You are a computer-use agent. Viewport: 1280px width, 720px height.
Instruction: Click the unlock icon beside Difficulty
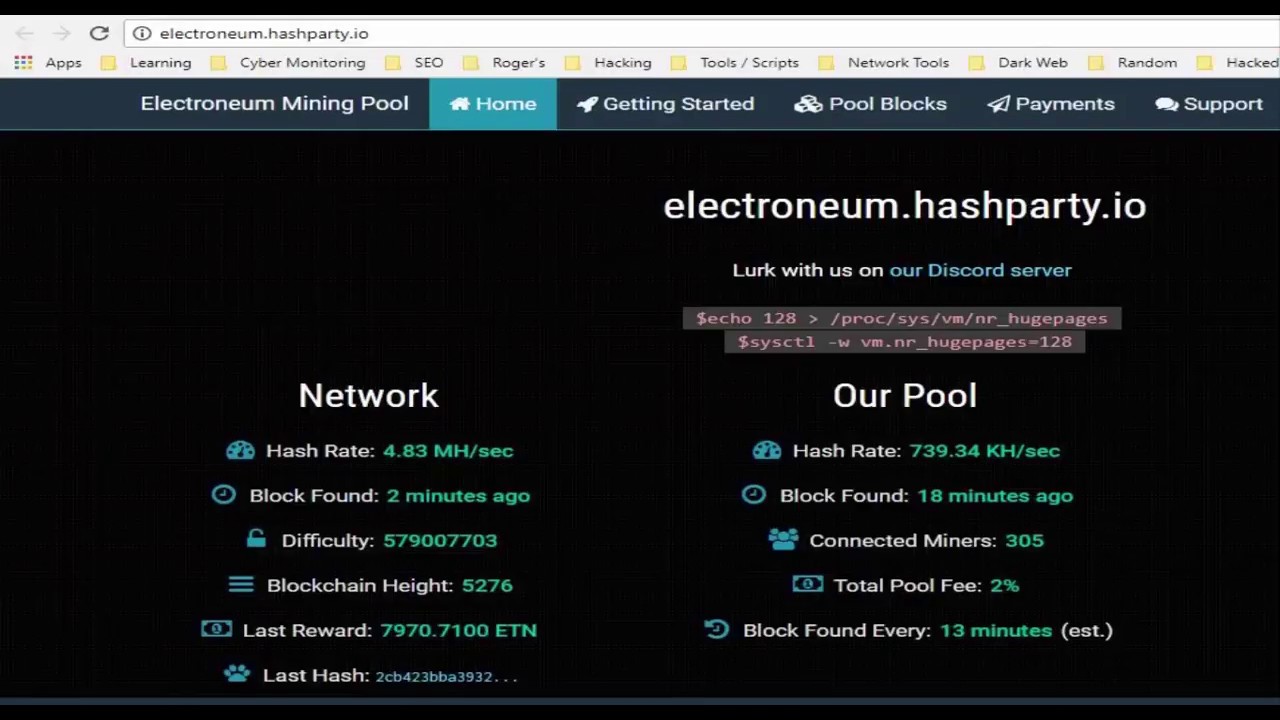256,539
